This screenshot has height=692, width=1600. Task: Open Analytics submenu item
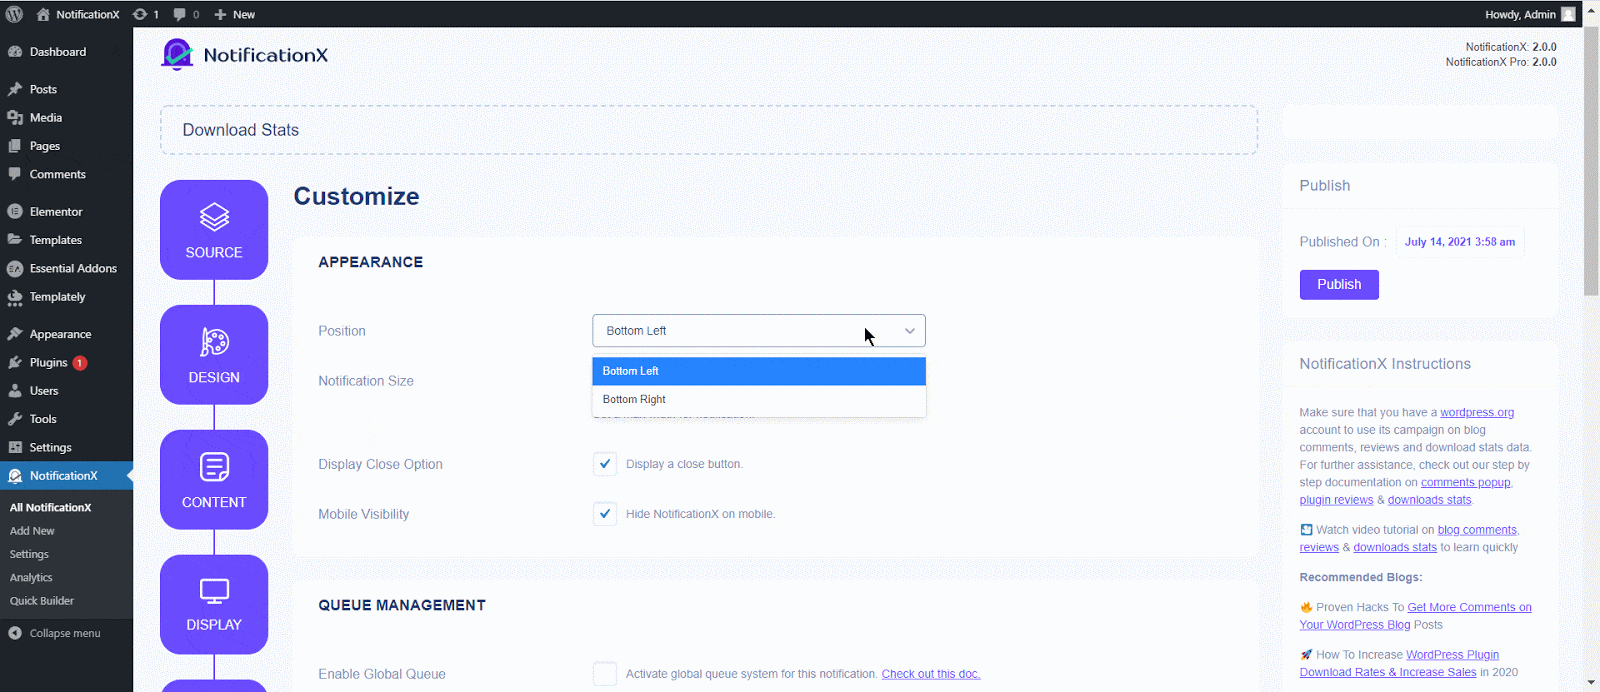[31, 578]
